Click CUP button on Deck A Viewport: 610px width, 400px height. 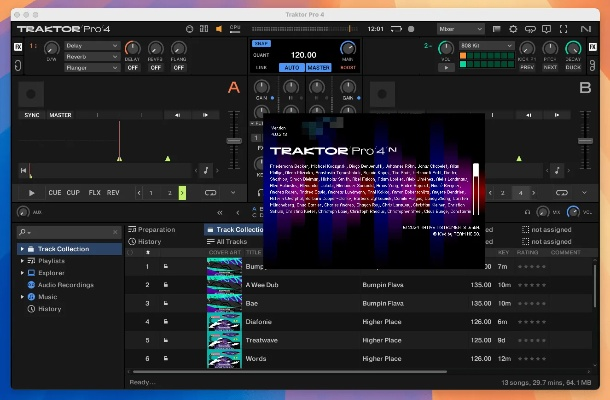point(73,193)
